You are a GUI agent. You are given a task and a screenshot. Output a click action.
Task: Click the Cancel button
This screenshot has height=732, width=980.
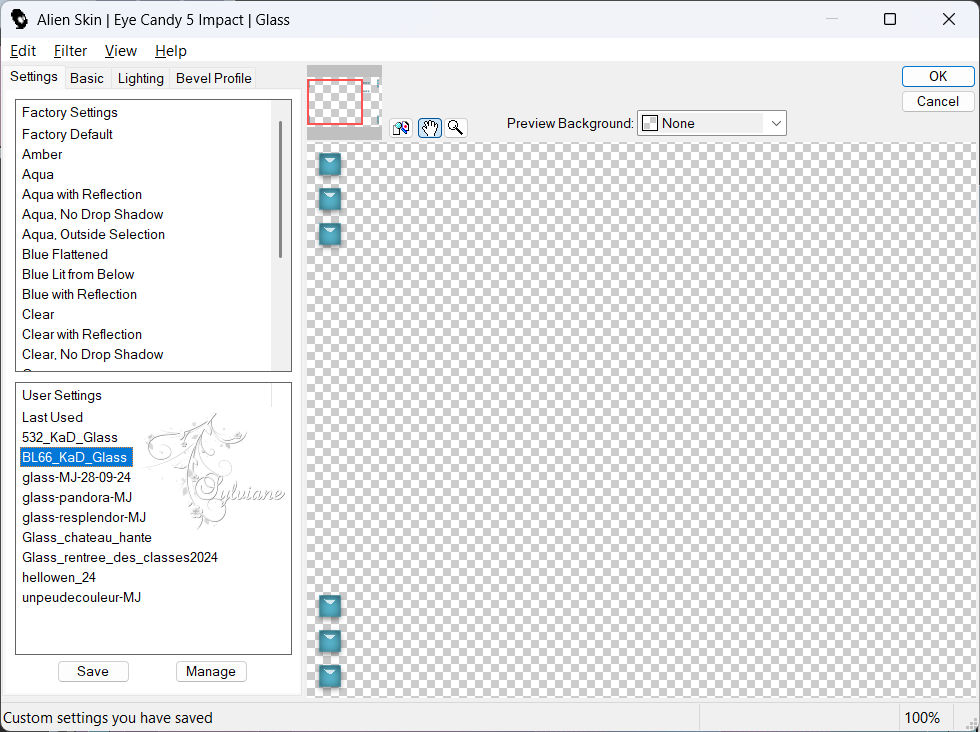(938, 101)
